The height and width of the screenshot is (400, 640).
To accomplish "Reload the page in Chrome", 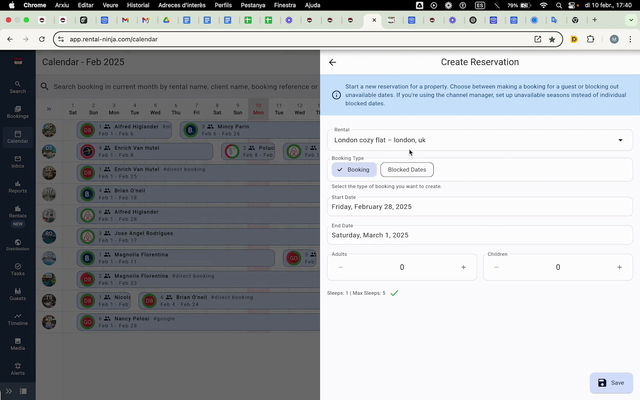I will [42, 39].
